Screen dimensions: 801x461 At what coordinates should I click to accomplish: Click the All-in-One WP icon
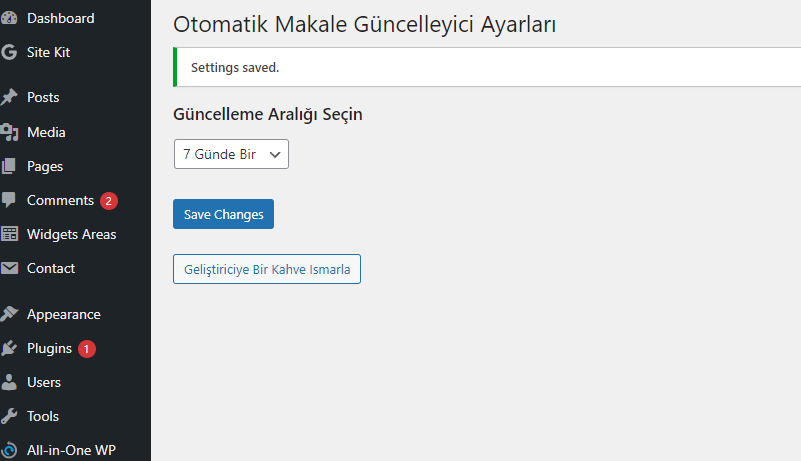(x=9, y=450)
